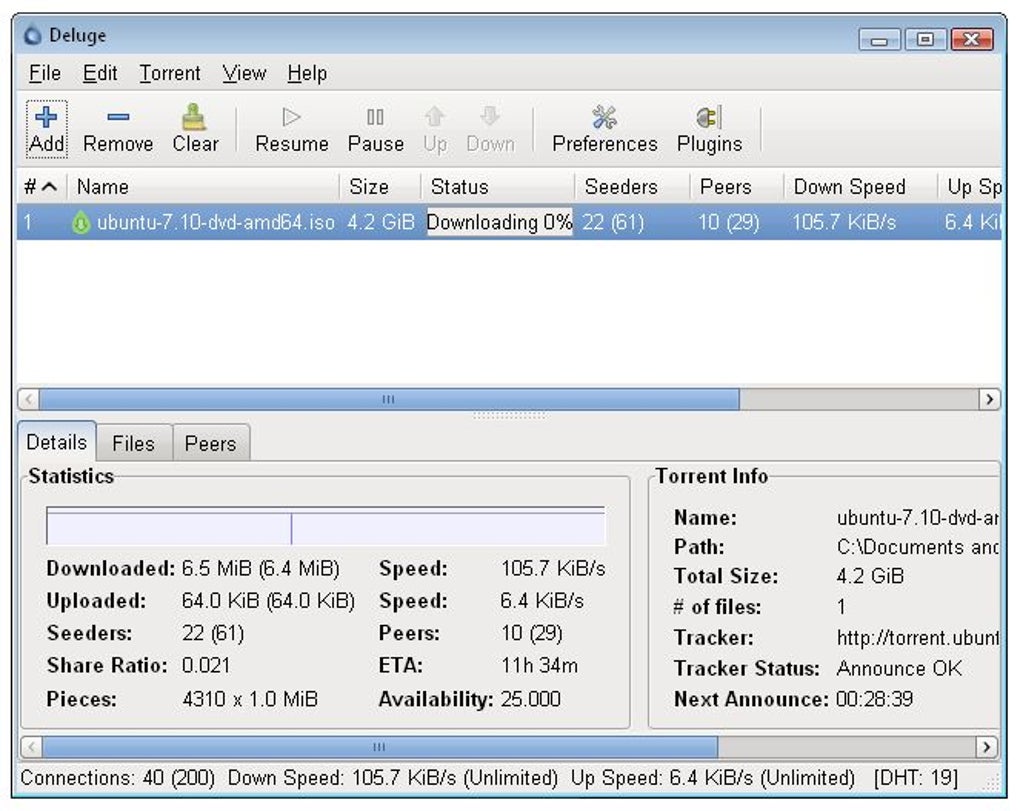Click the tracker URL http://torrent.ubuntu value
This screenshot has height=811, width=1020.
(917, 638)
